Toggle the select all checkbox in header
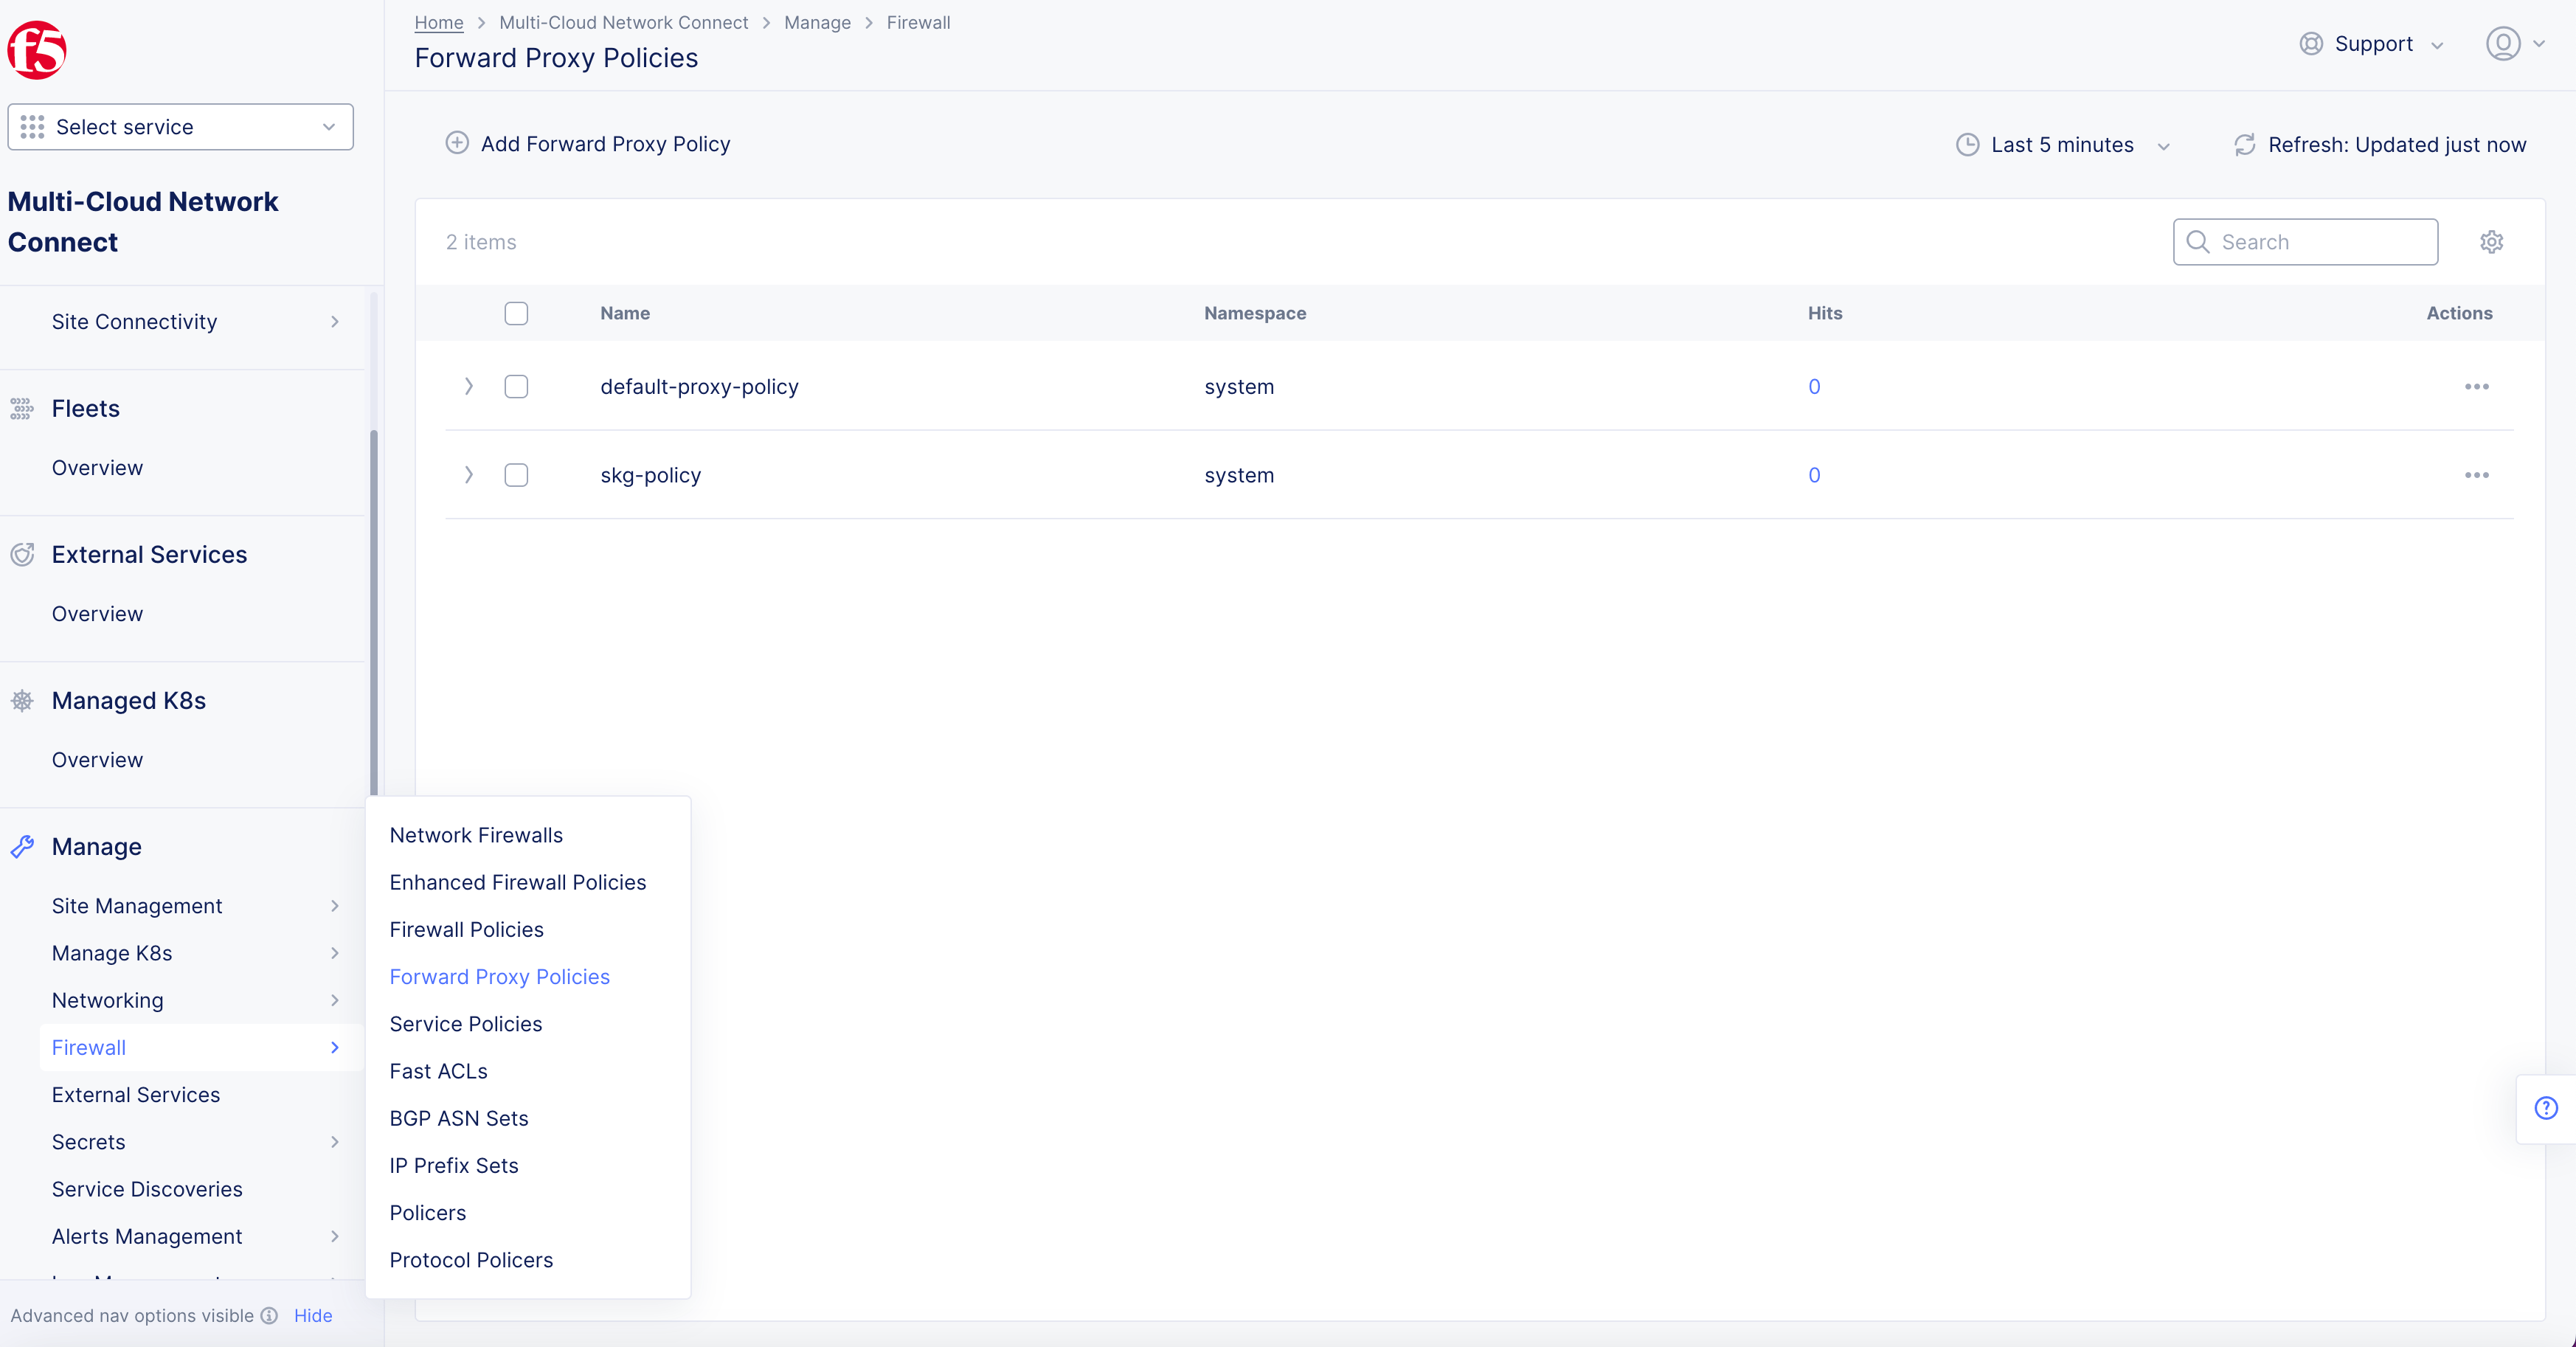This screenshot has height=1347, width=2576. [516, 313]
